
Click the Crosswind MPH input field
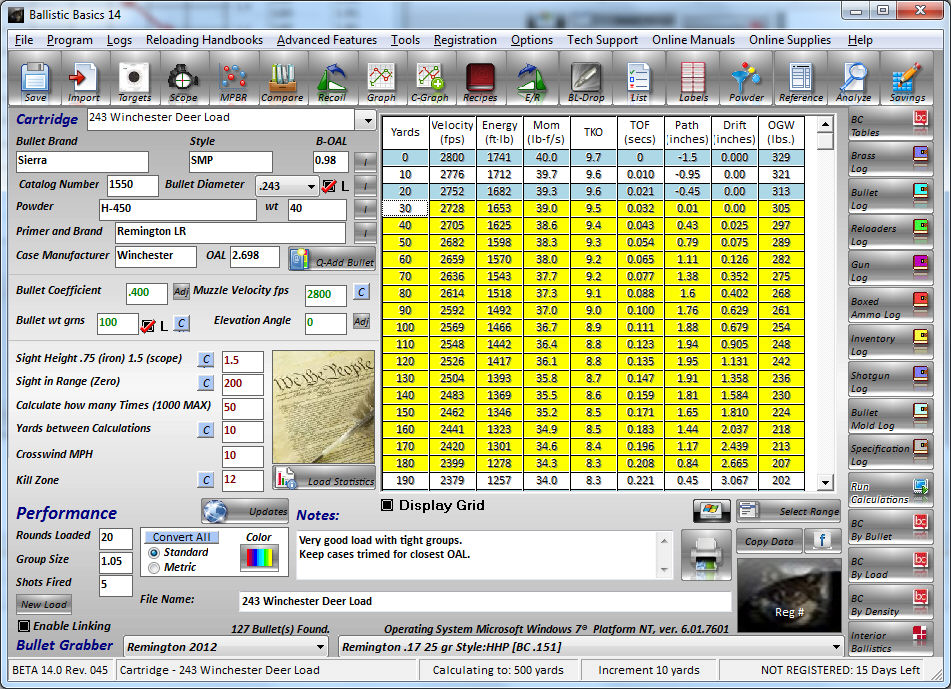[x=242, y=455]
